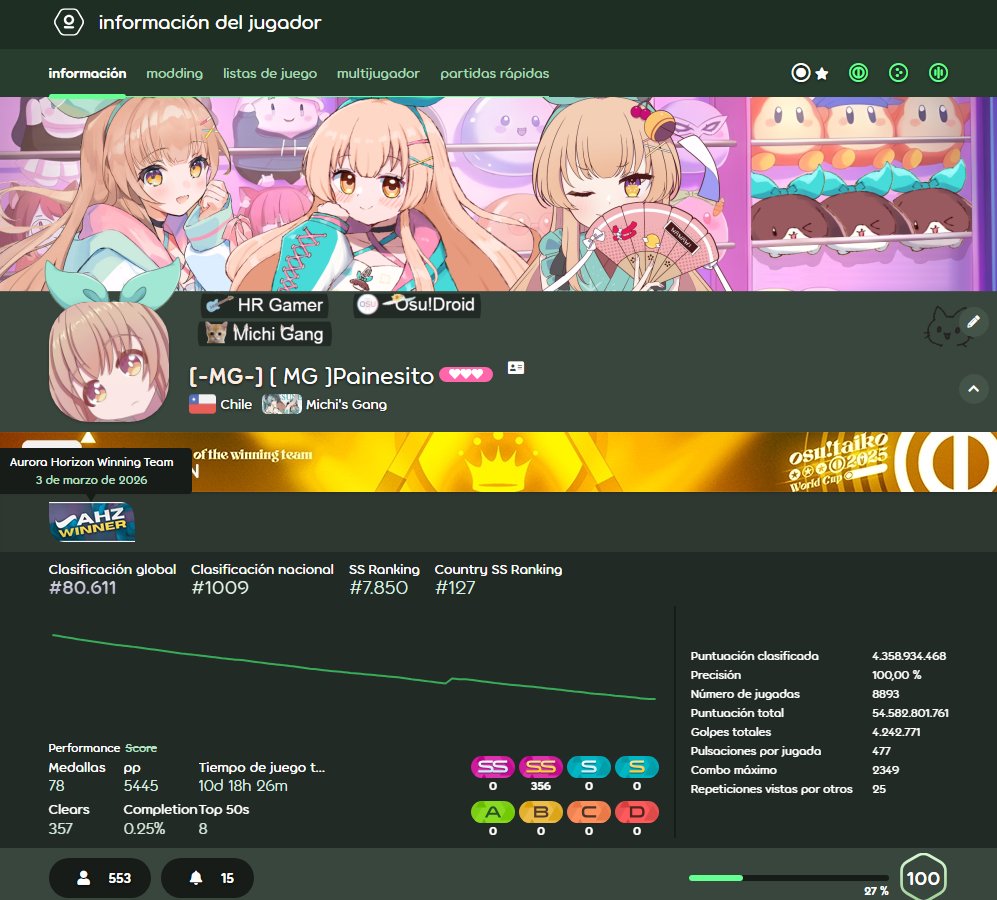The width and height of the screenshot is (997, 900).
Task: Click the gold SS rank icon with 356
Action: [x=540, y=767]
